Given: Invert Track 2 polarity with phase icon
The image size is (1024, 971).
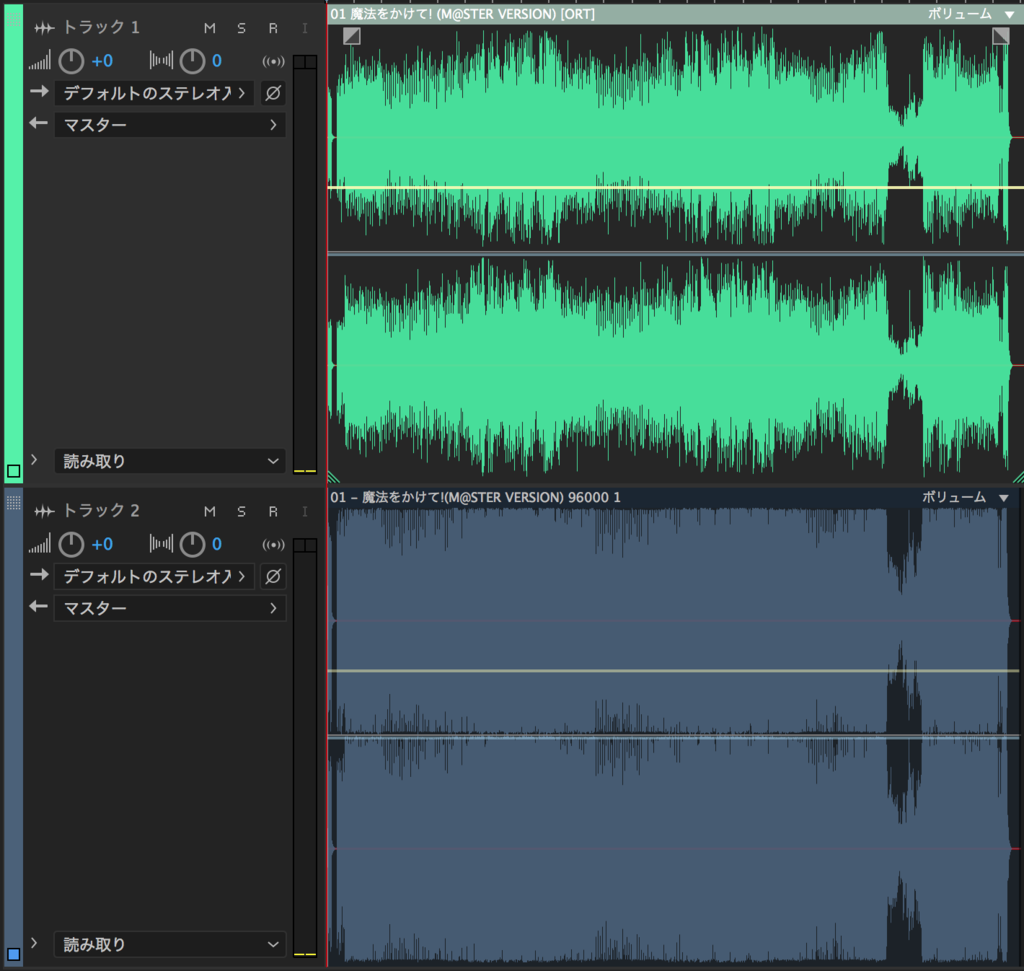Looking at the screenshot, I should [x=273, y=576].
